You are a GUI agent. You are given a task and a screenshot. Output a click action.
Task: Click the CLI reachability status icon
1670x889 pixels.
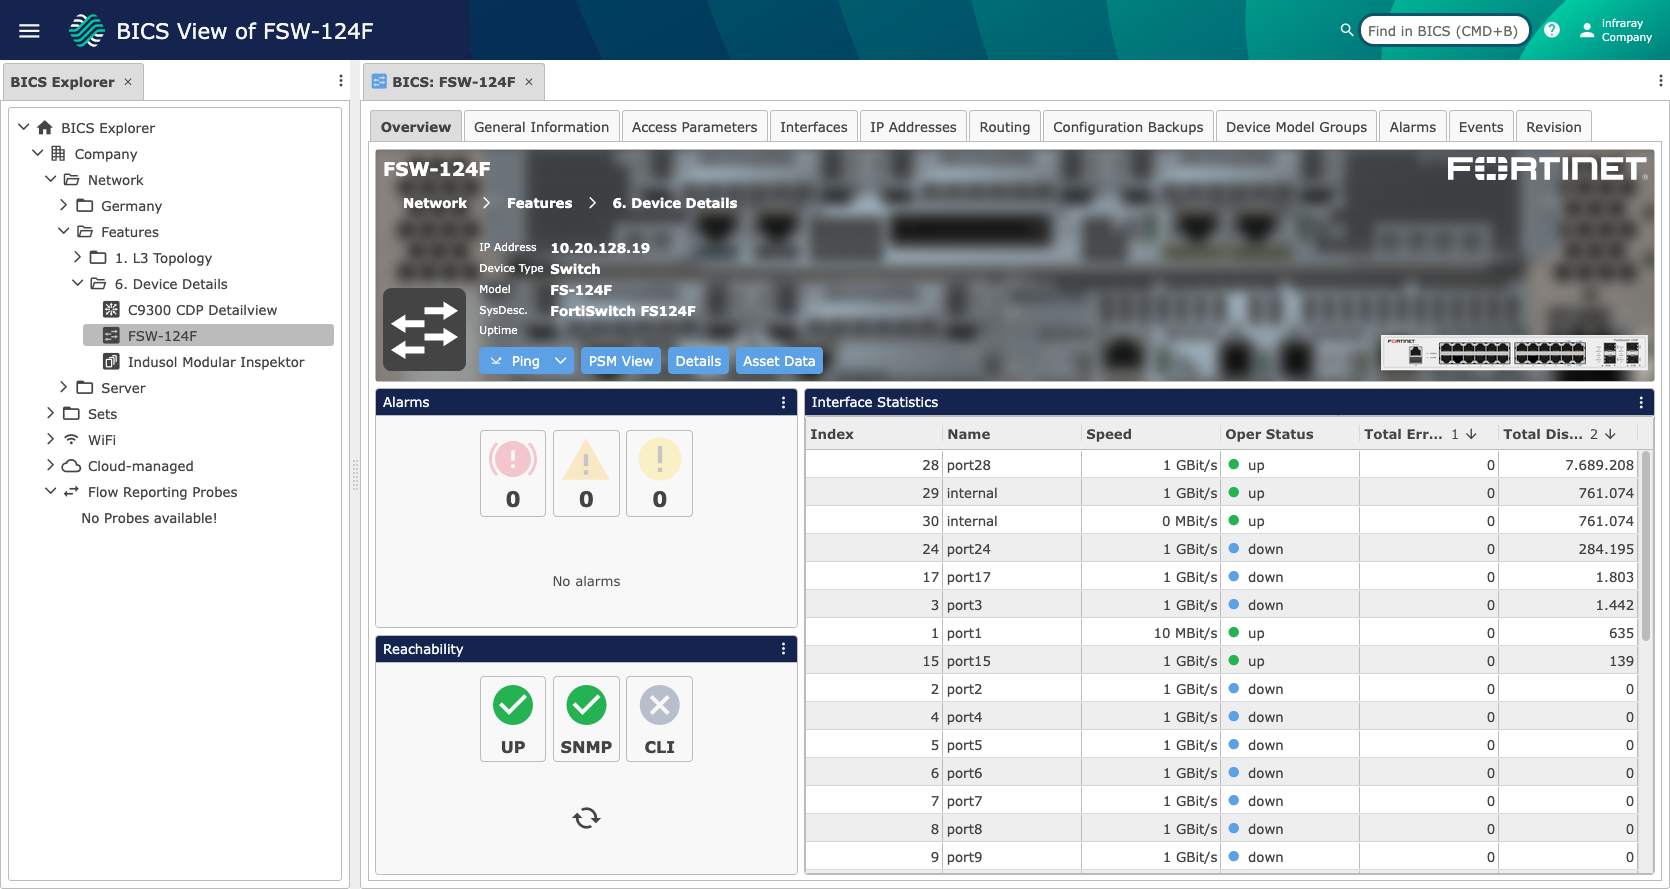659,706
